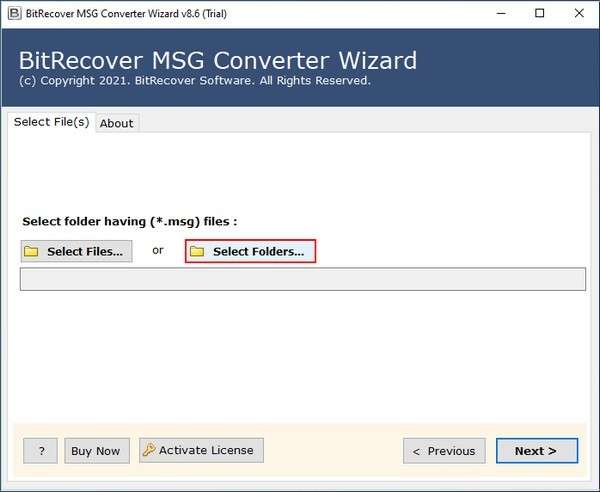Viewport: 600px width, 492px height.
Task: Maximize the MSG Converter Wizard window
Action: click(x=540, y=13)
